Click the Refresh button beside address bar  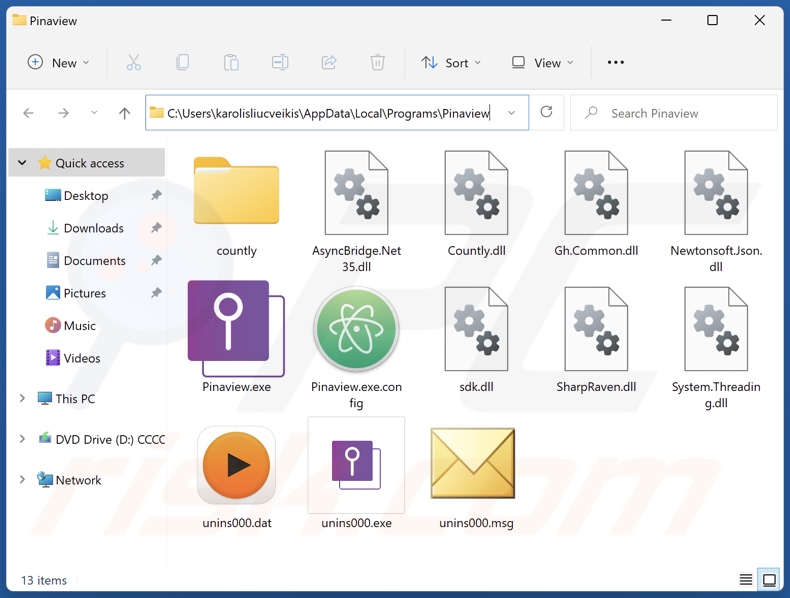(546, 113)
